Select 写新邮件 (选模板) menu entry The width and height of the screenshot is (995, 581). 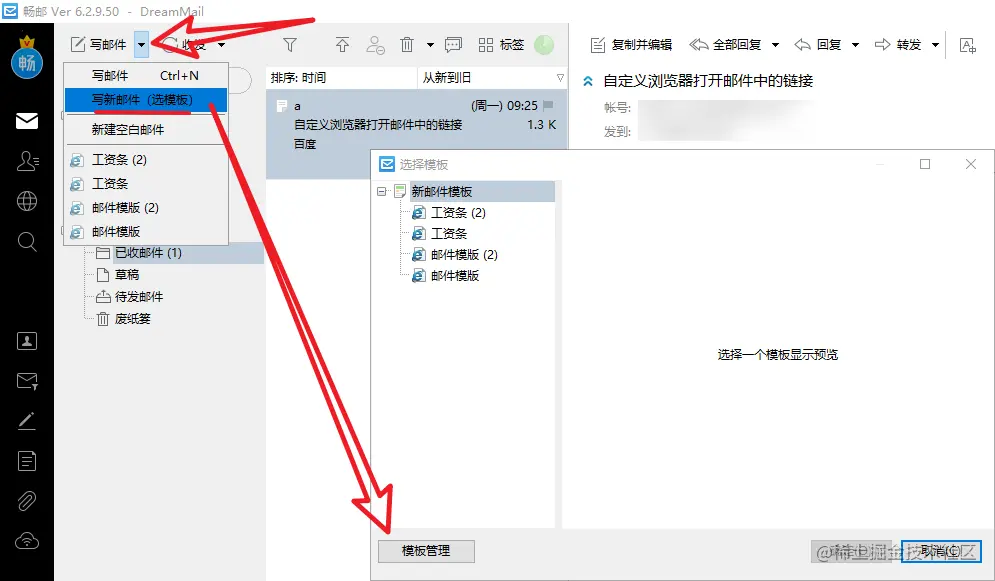pos(146,100)
